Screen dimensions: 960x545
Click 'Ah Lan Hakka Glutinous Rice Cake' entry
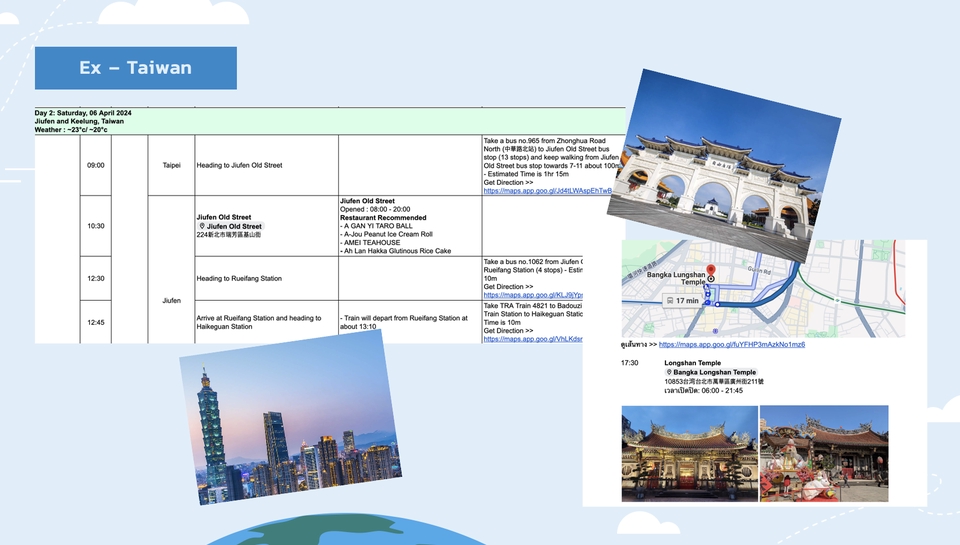[x=396, y=251]
